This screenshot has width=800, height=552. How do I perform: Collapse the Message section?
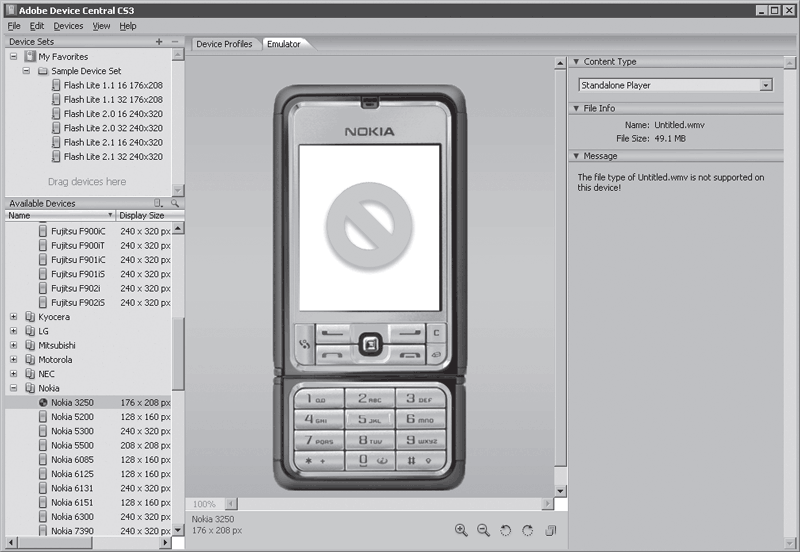pyautogui.click(x=576, y=156)
